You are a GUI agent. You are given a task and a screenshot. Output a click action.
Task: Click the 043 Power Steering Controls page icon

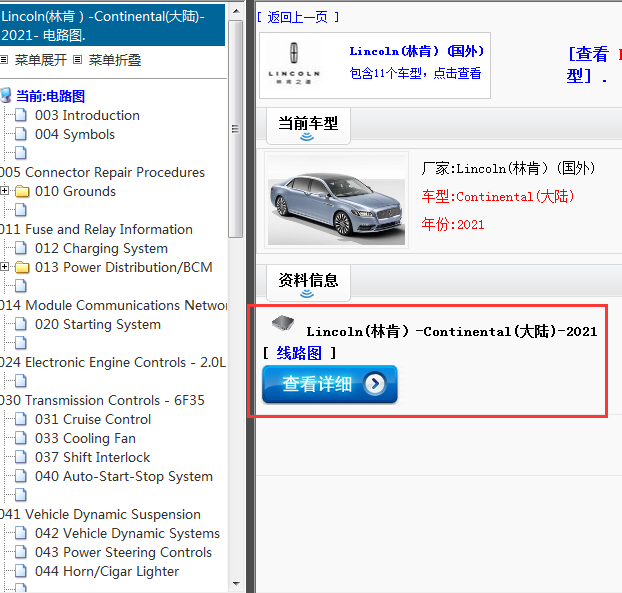pos(21,552)
